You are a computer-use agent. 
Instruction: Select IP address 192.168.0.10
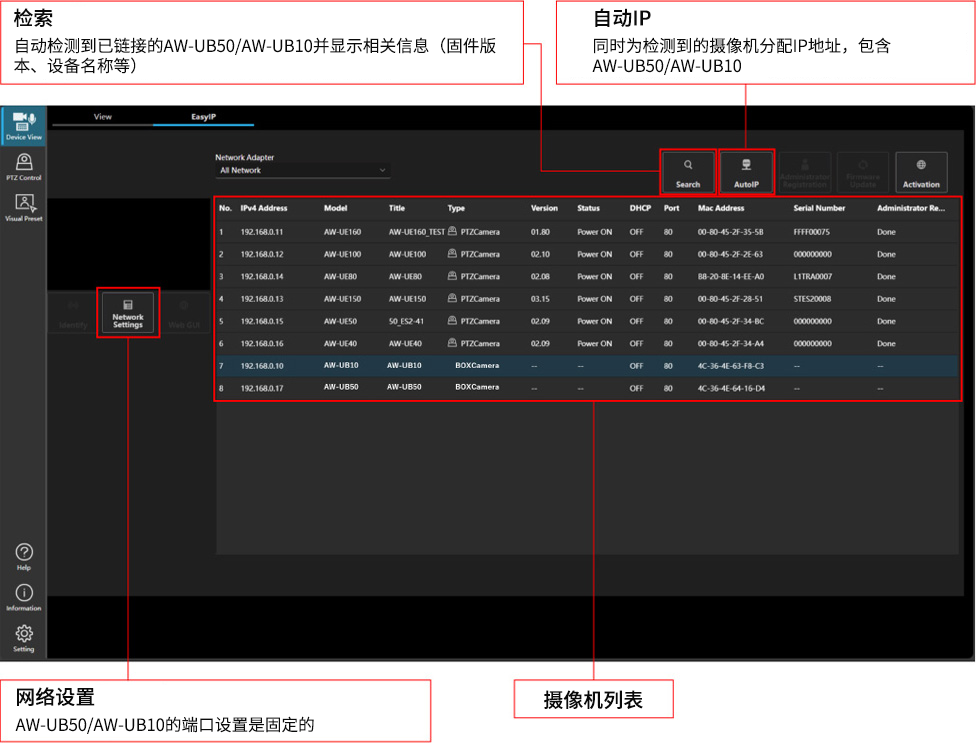[x=262, y=366]
